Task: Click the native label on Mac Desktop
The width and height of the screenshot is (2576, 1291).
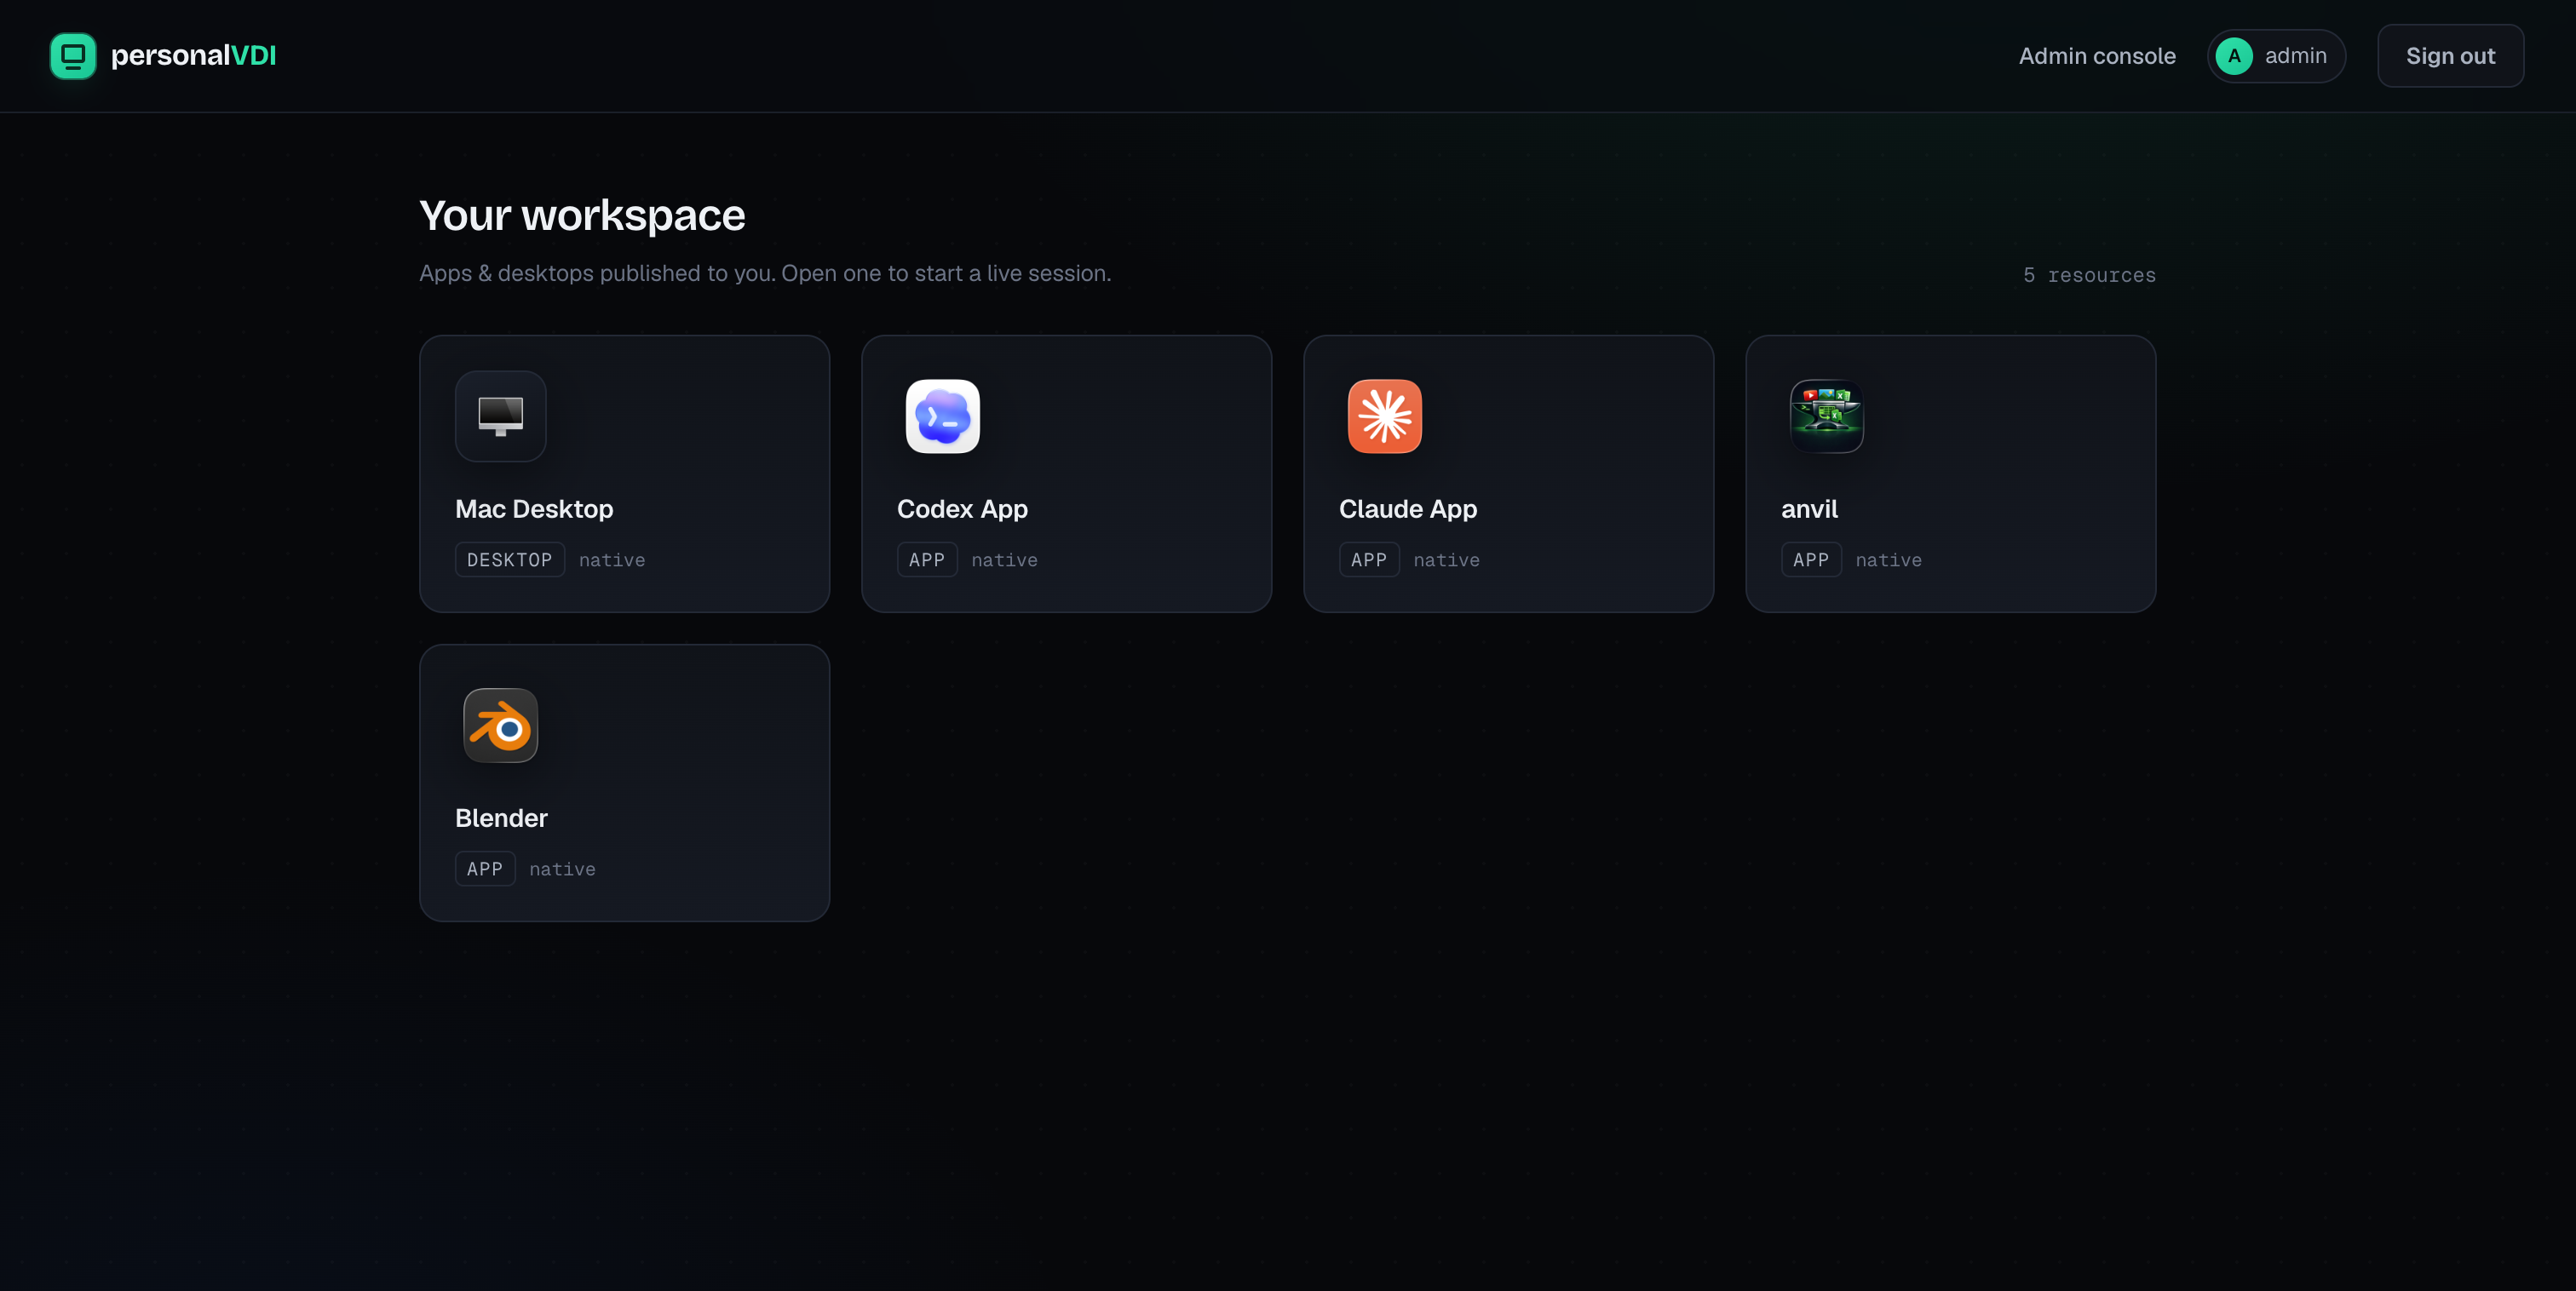Action: tap(612, 560)
